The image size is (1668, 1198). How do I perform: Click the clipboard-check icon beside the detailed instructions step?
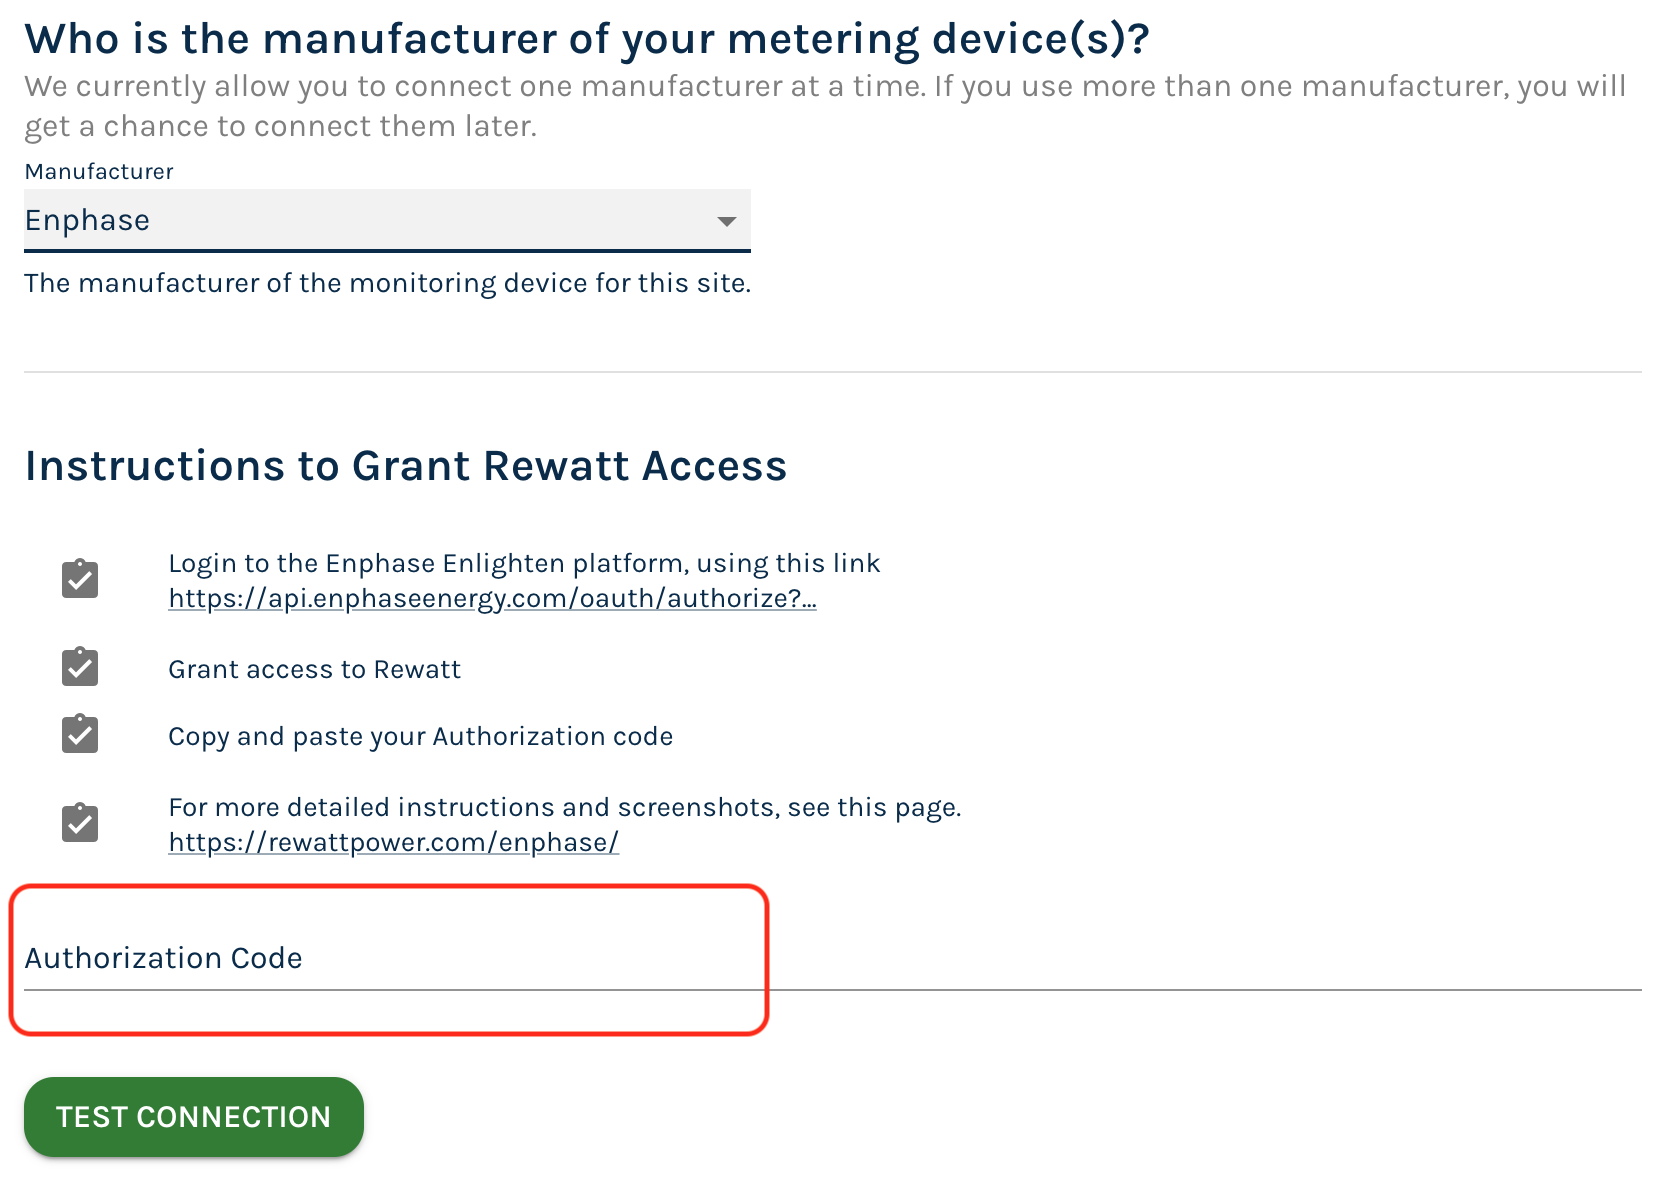coord(80,823)
